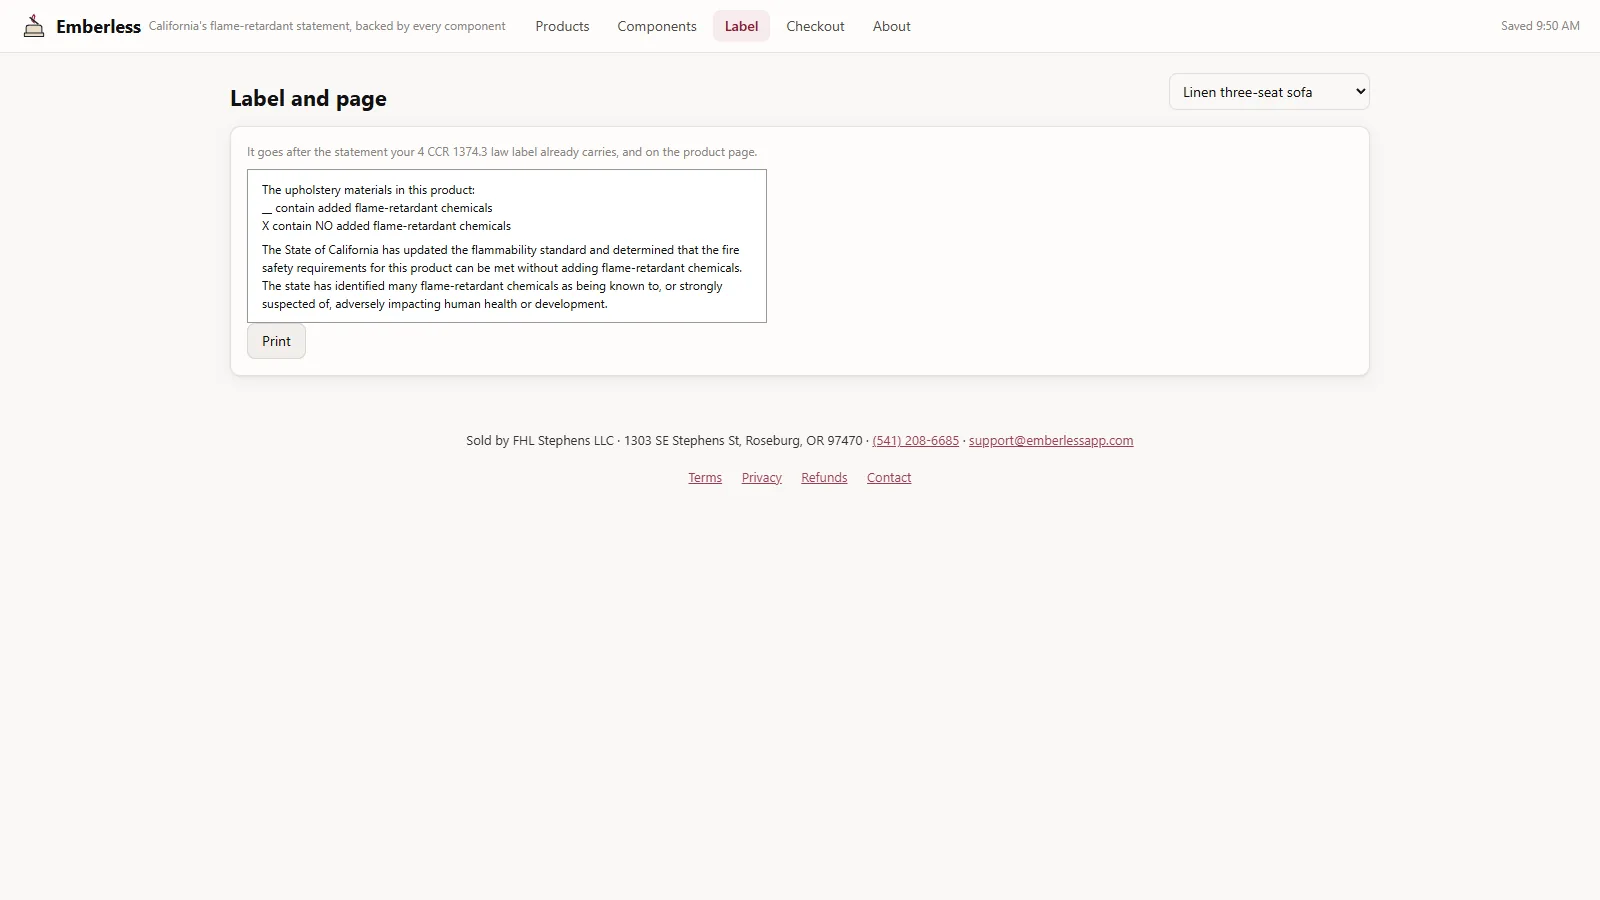Expand the Linen three-seat sofa dropdown

tap(1269, 92)
